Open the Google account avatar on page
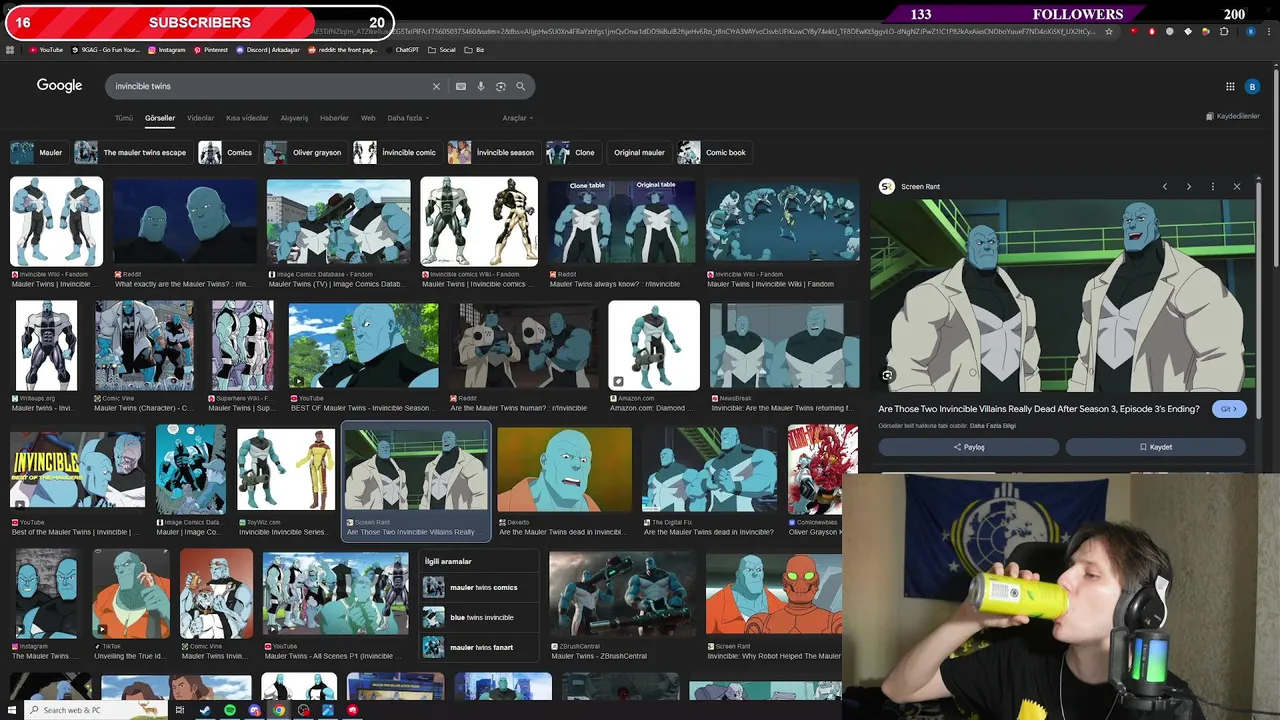 [1252, 87]
